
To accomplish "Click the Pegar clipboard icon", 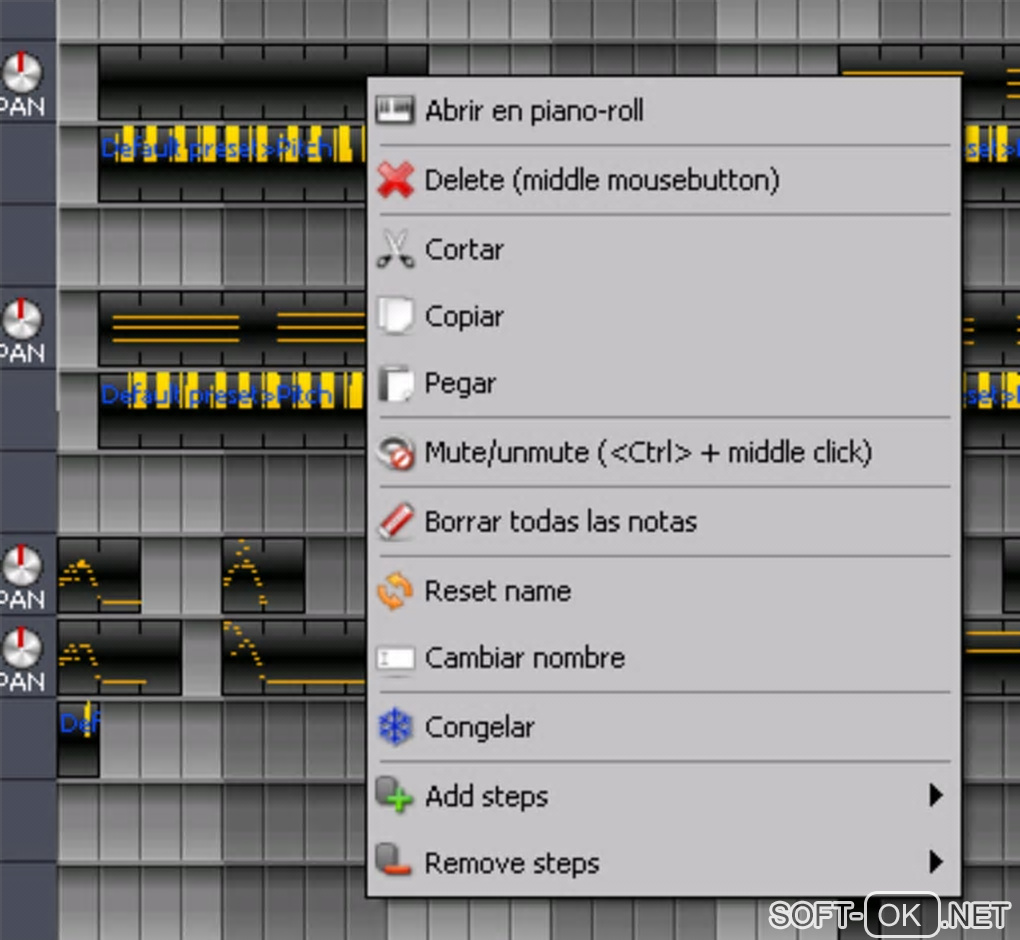I will [395, 383].
